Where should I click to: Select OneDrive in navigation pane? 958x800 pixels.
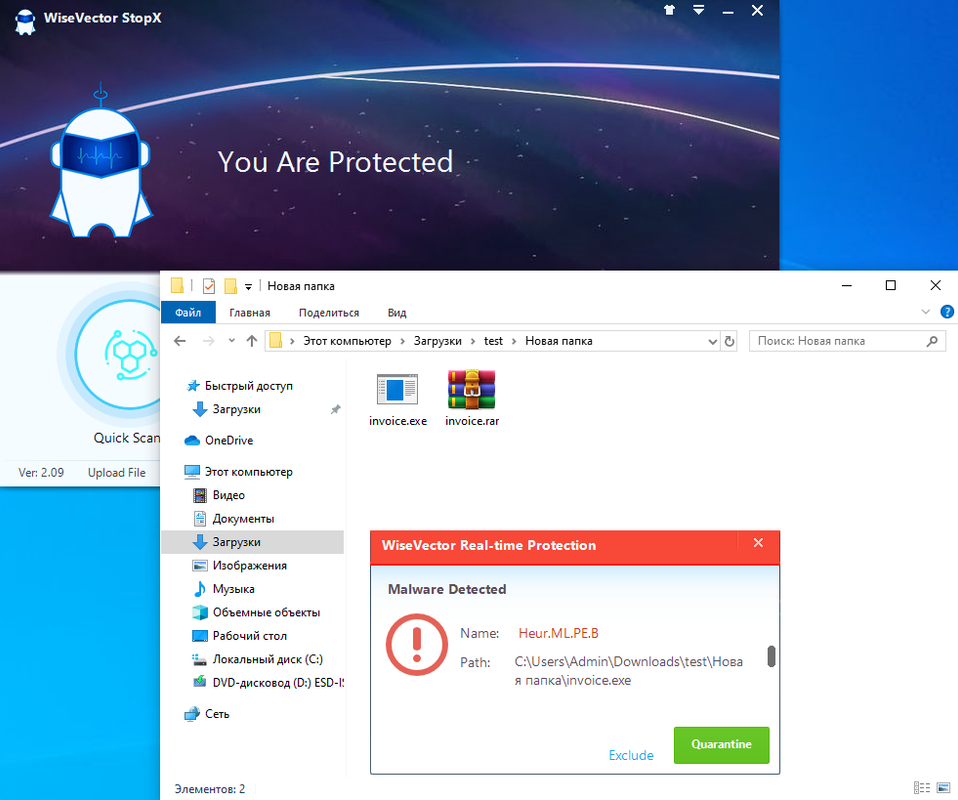point(229,440)
